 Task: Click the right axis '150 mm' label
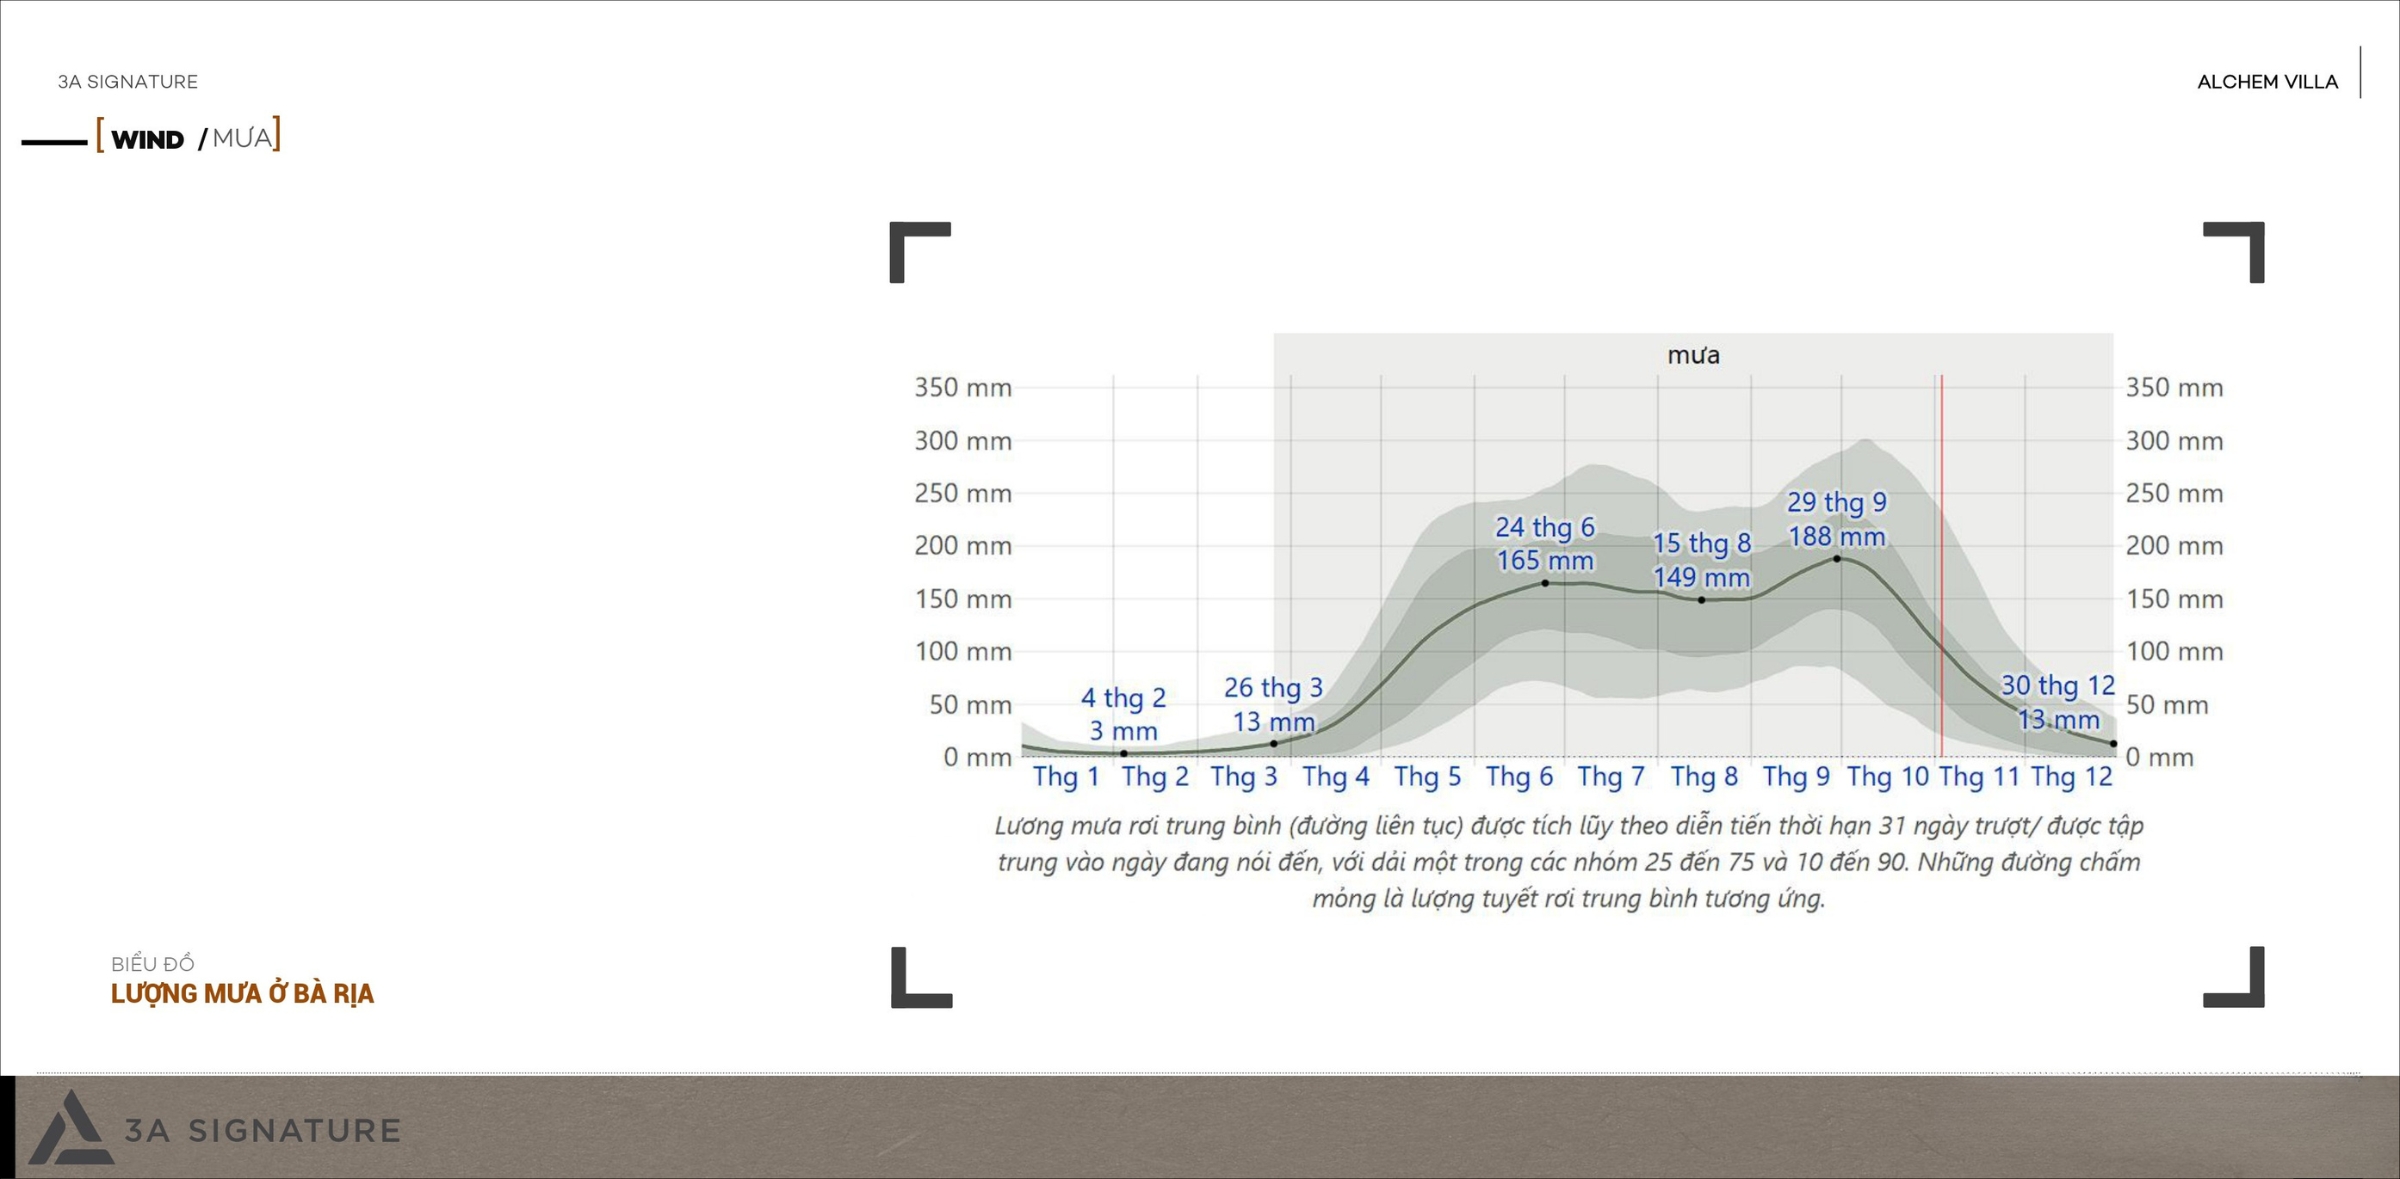(x=2175, y=599)
